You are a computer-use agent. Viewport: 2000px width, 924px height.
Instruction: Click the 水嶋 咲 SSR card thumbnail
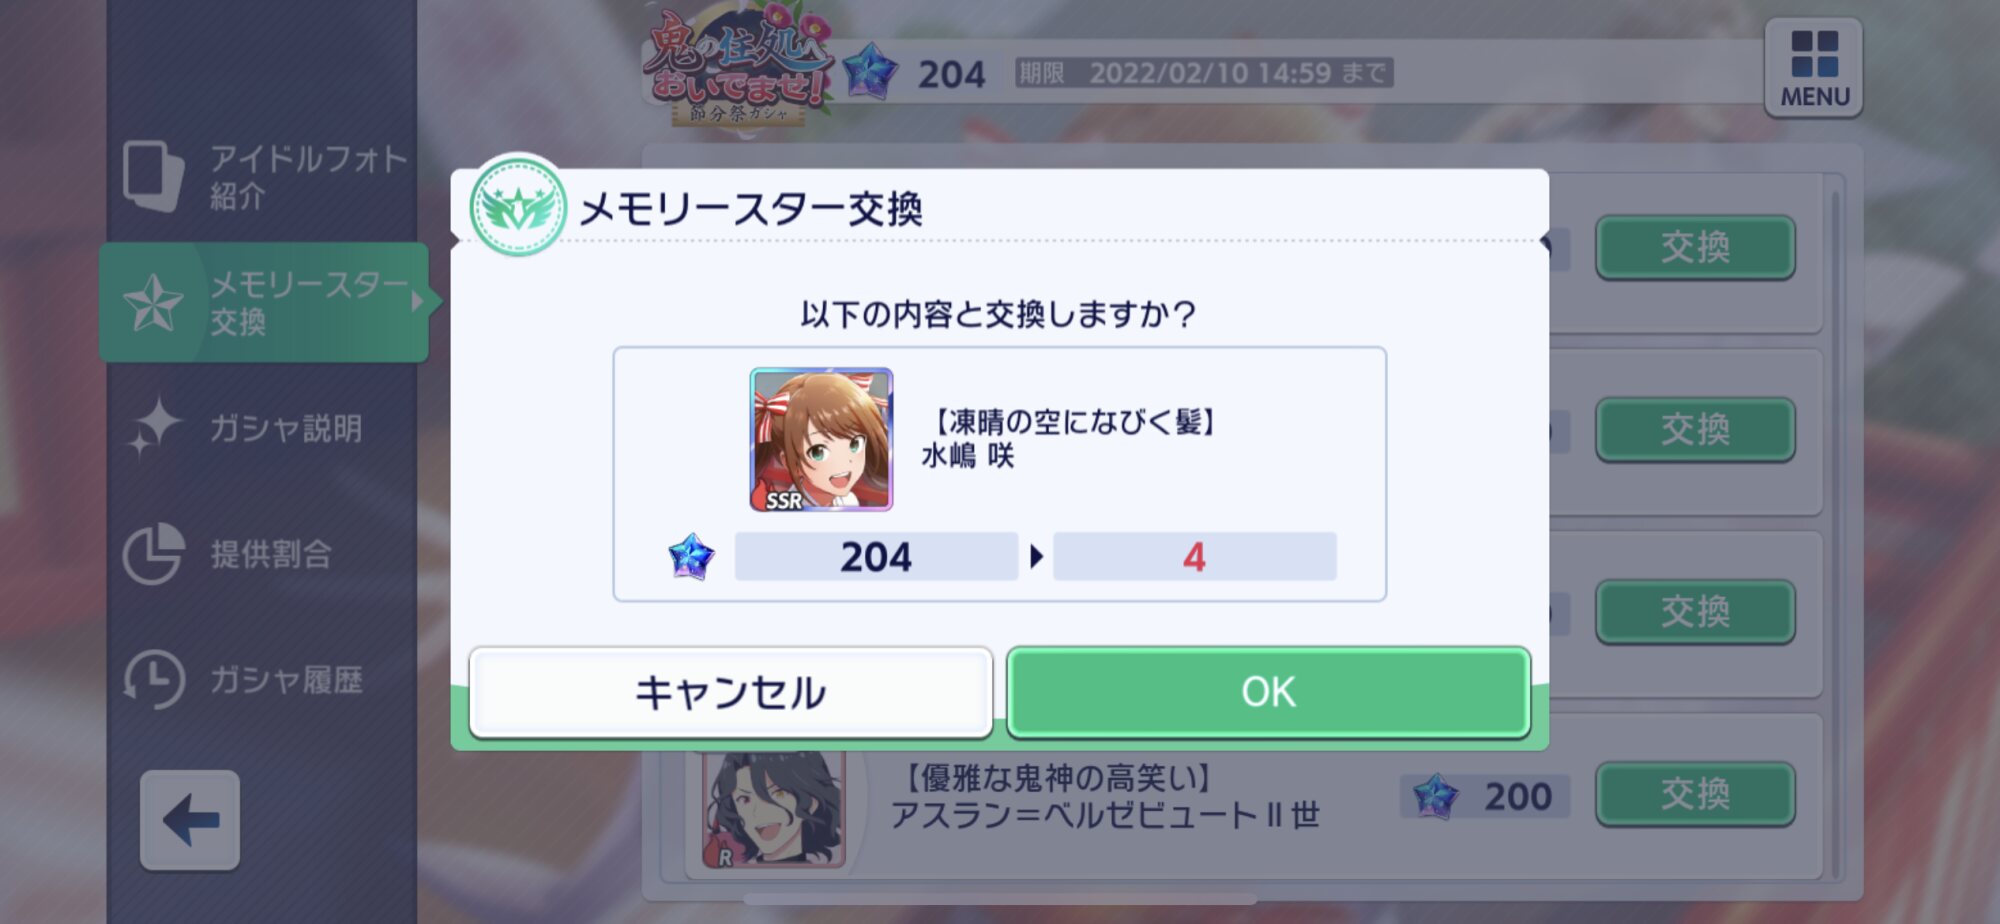[821, 440]
